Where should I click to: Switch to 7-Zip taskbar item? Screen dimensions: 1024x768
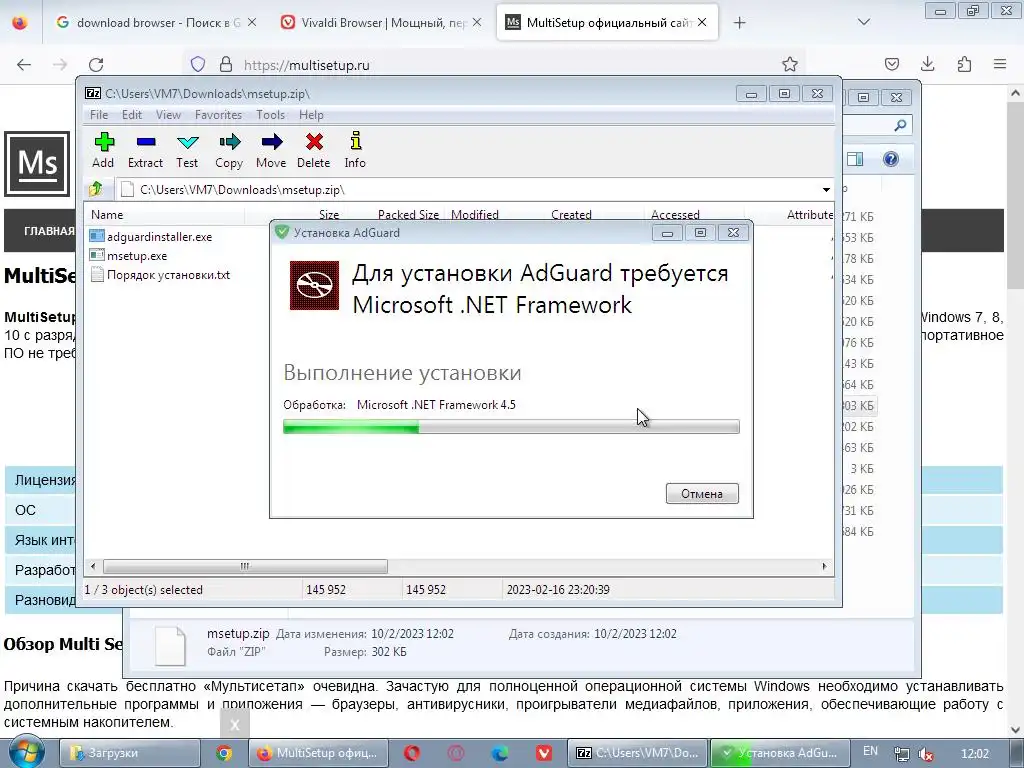[637, 753]
